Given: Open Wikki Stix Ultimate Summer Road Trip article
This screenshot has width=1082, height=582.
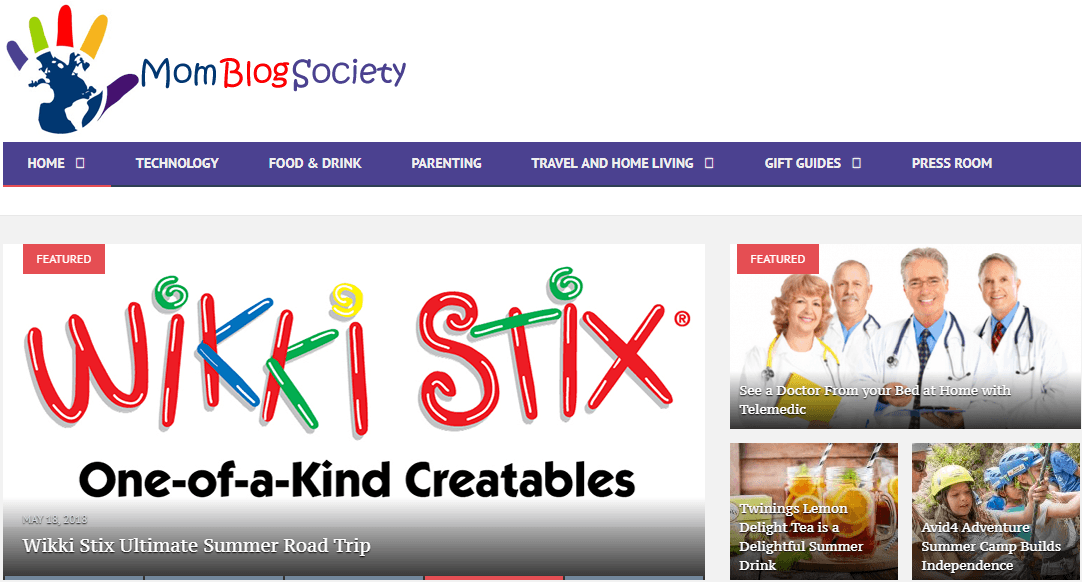Looking at the screenshot, I should coord(197,545).
